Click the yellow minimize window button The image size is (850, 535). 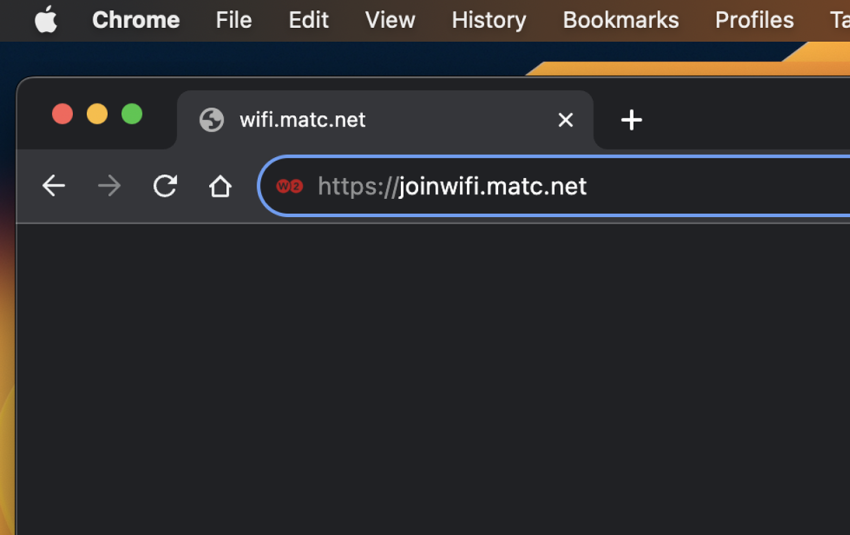click(x=97, y=114)
